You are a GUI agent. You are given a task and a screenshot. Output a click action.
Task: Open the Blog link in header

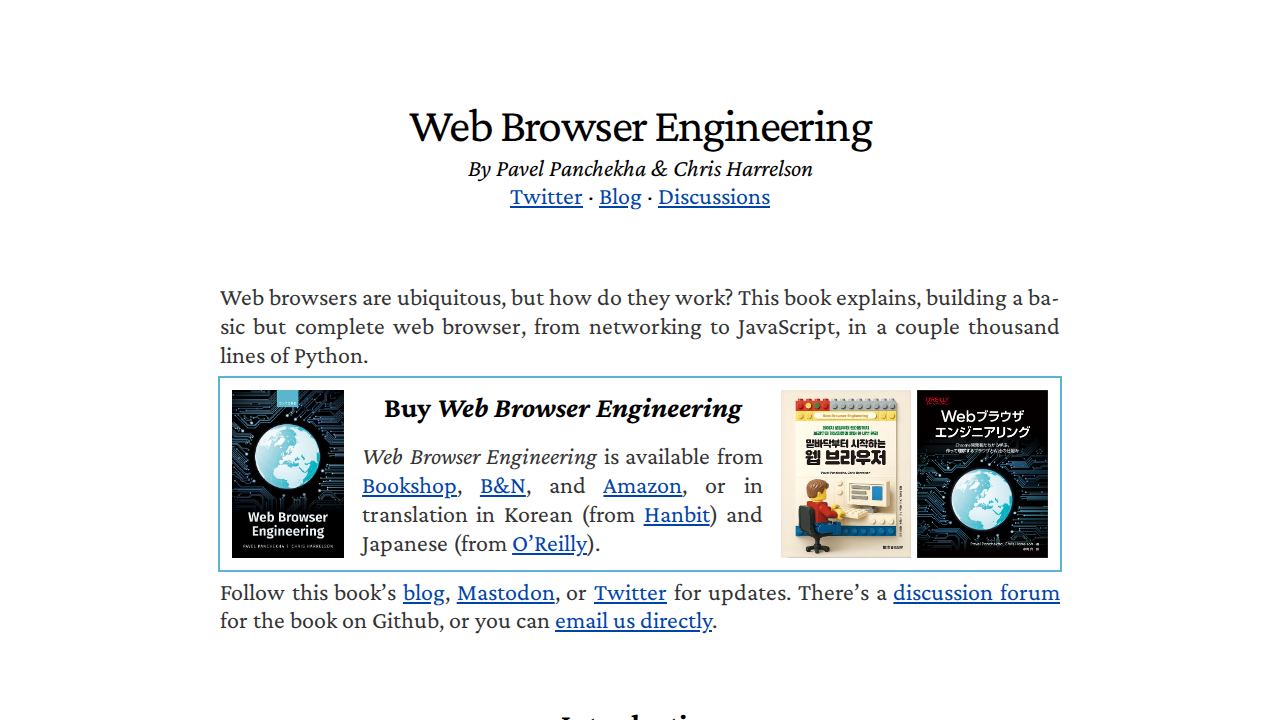coord(620,197)
